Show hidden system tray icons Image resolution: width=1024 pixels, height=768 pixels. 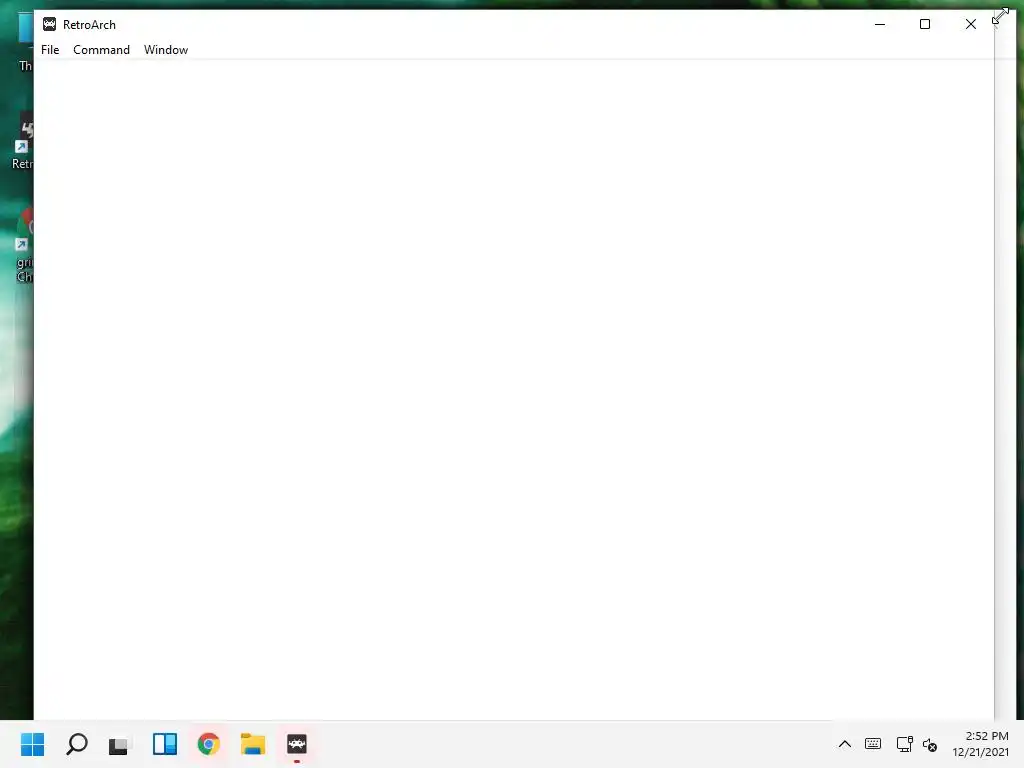coord(844,744)
